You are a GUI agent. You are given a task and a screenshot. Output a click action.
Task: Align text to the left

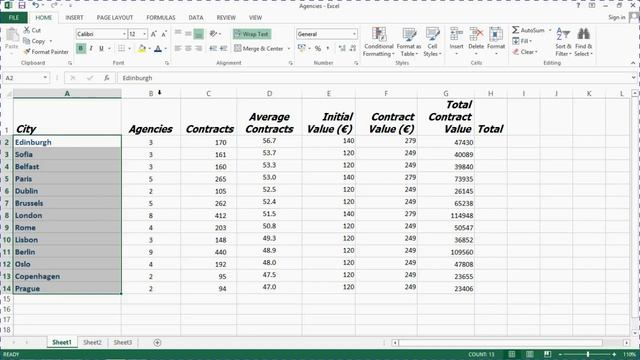(178, 49)
